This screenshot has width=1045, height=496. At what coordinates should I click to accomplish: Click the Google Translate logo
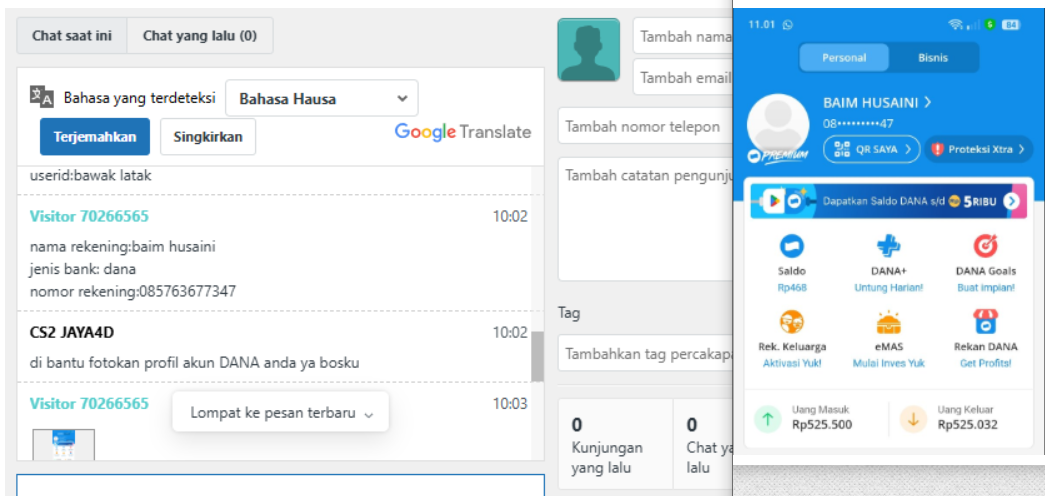[x=463, y=132]
